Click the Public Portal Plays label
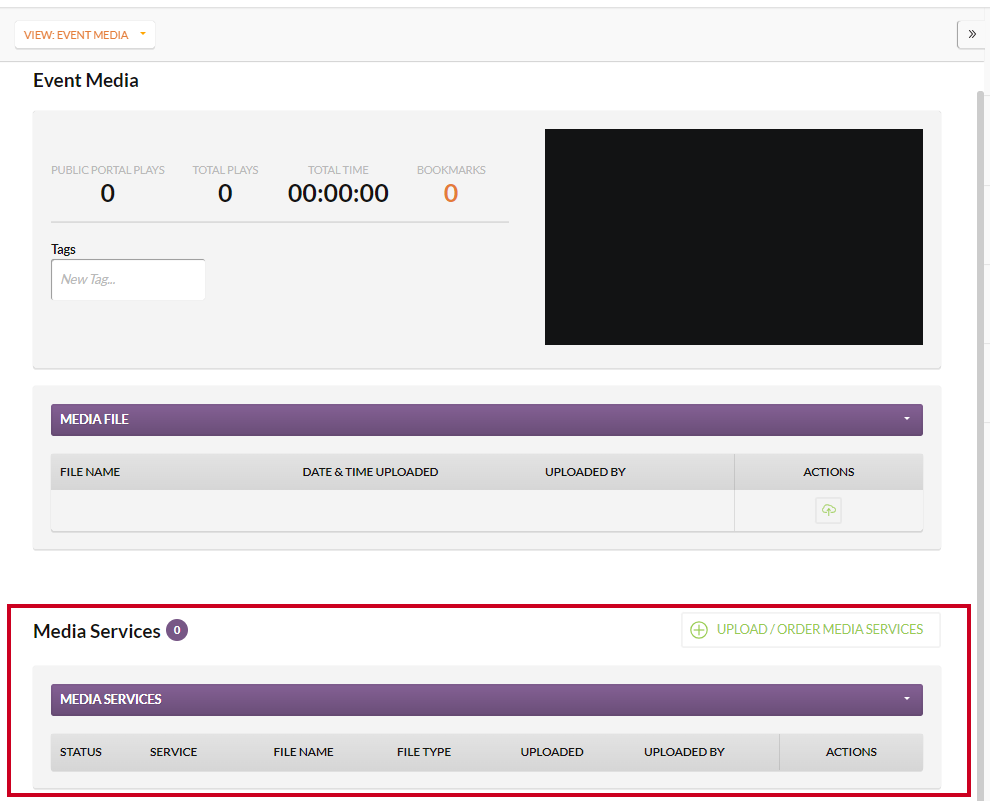 click(x=108, y=170)
